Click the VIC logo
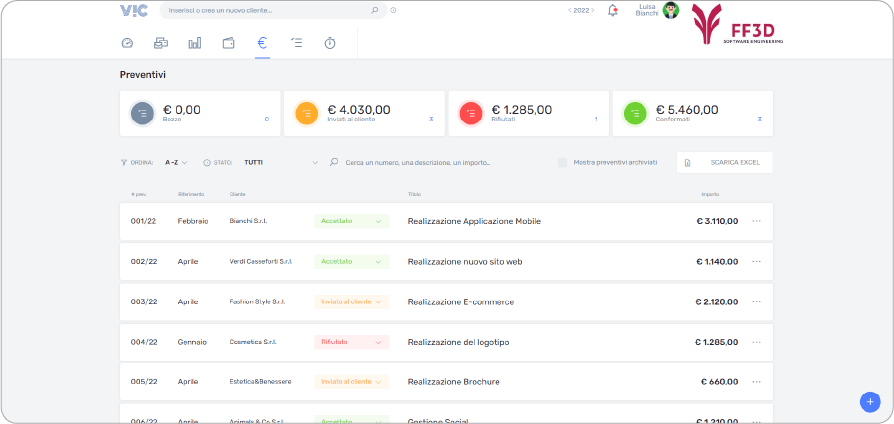Screen dimensions: 894x424 [134, 10]
